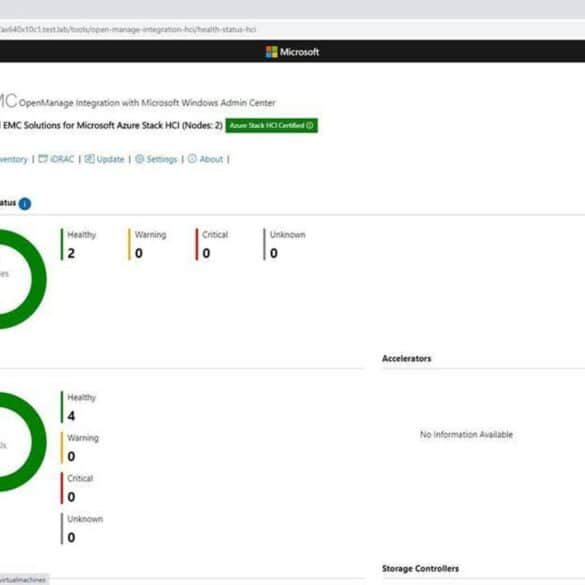Open the Update tab link

coord(104,159)
